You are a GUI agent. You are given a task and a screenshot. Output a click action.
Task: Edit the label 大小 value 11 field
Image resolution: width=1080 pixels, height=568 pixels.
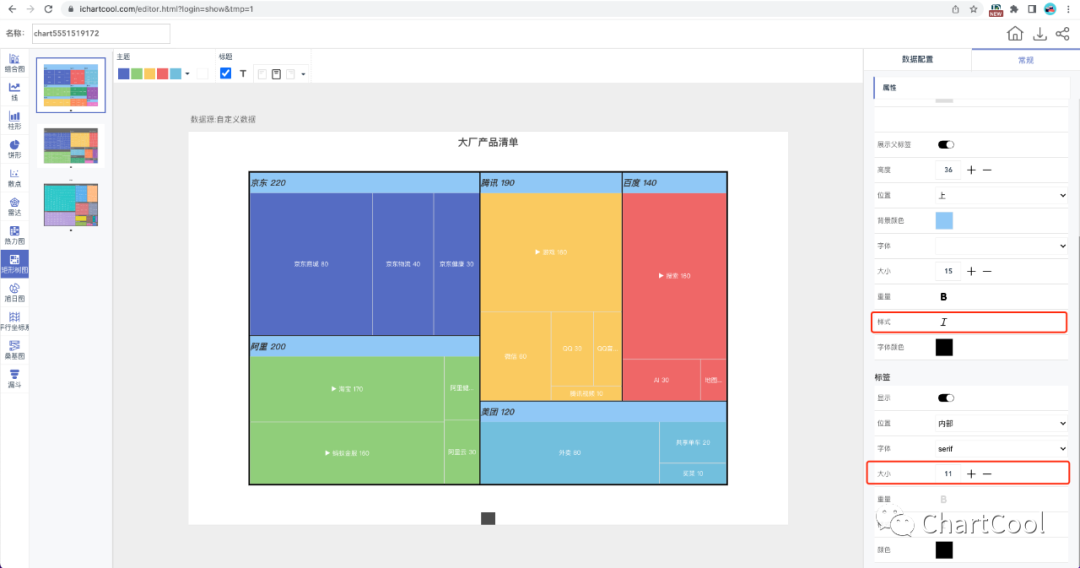pos(948,474)
